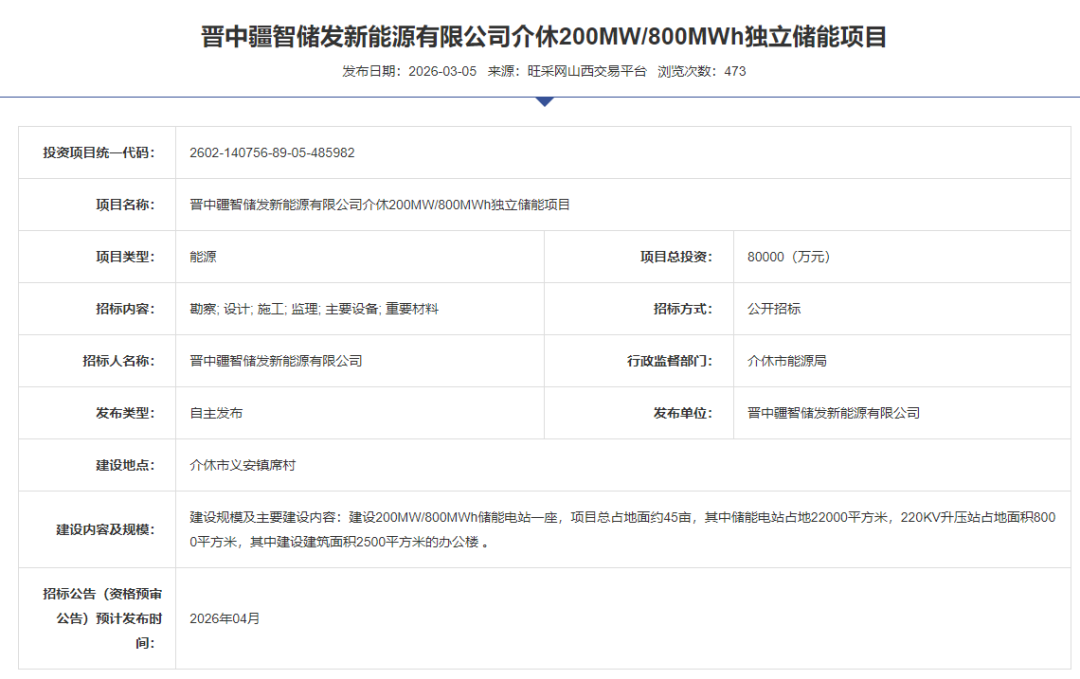Click the blue downward triangle marker under header
The height and width of the screenshot is (679, 1080).
pyautogui.click(x=544, y=101)
